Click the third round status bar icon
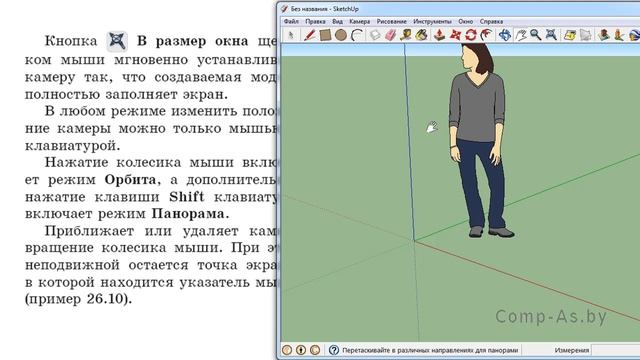This screenshot has width=640, height=360. point(315,350)
